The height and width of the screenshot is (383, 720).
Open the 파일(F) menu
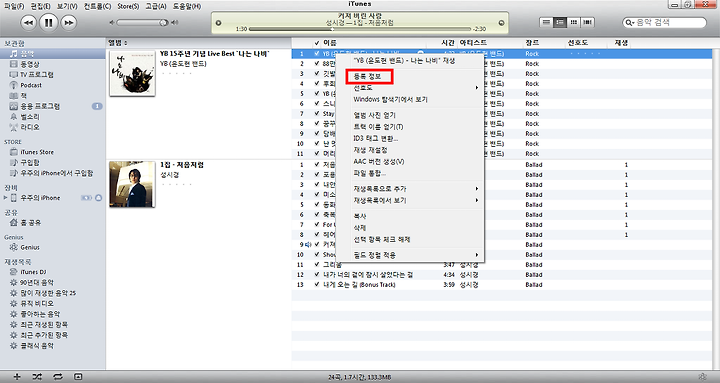(x=14, y=6)
